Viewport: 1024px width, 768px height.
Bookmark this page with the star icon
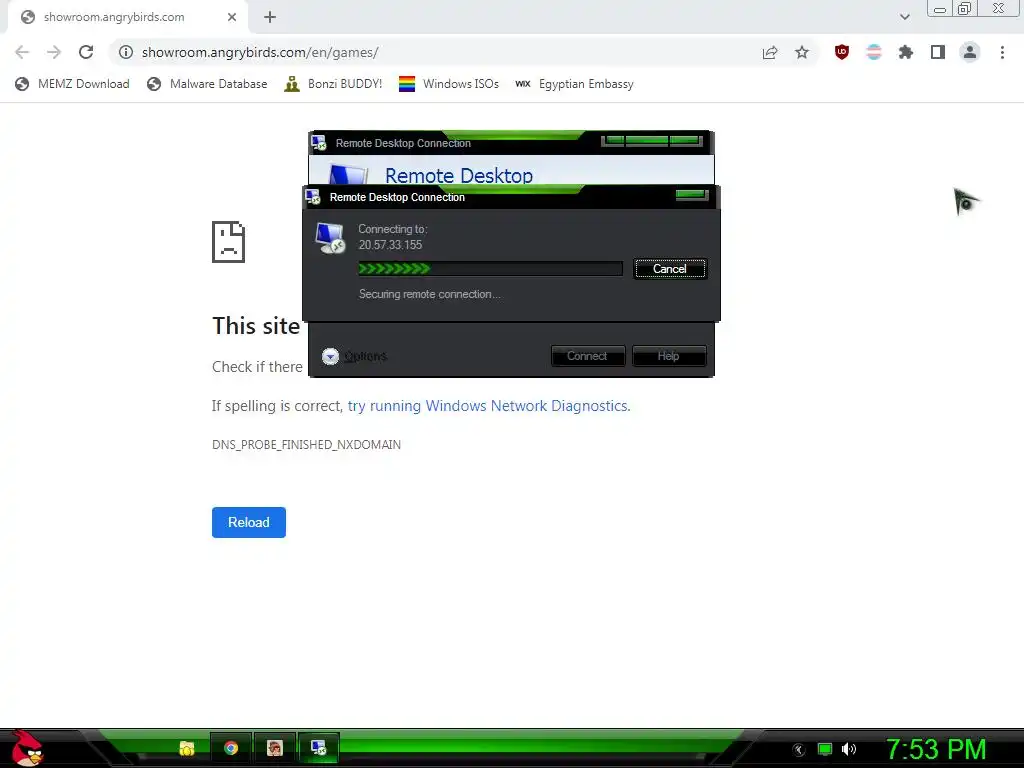coord(802,52)
